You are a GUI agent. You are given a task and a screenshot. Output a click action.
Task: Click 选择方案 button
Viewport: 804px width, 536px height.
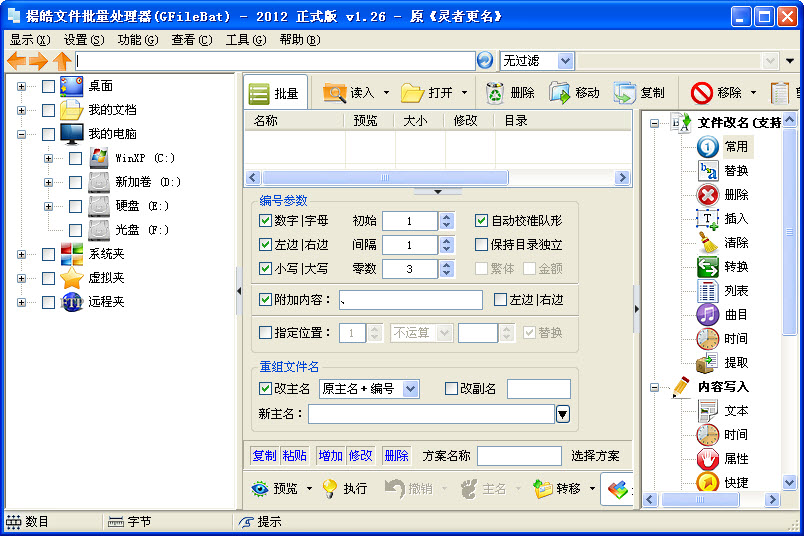tap(595, 455)
